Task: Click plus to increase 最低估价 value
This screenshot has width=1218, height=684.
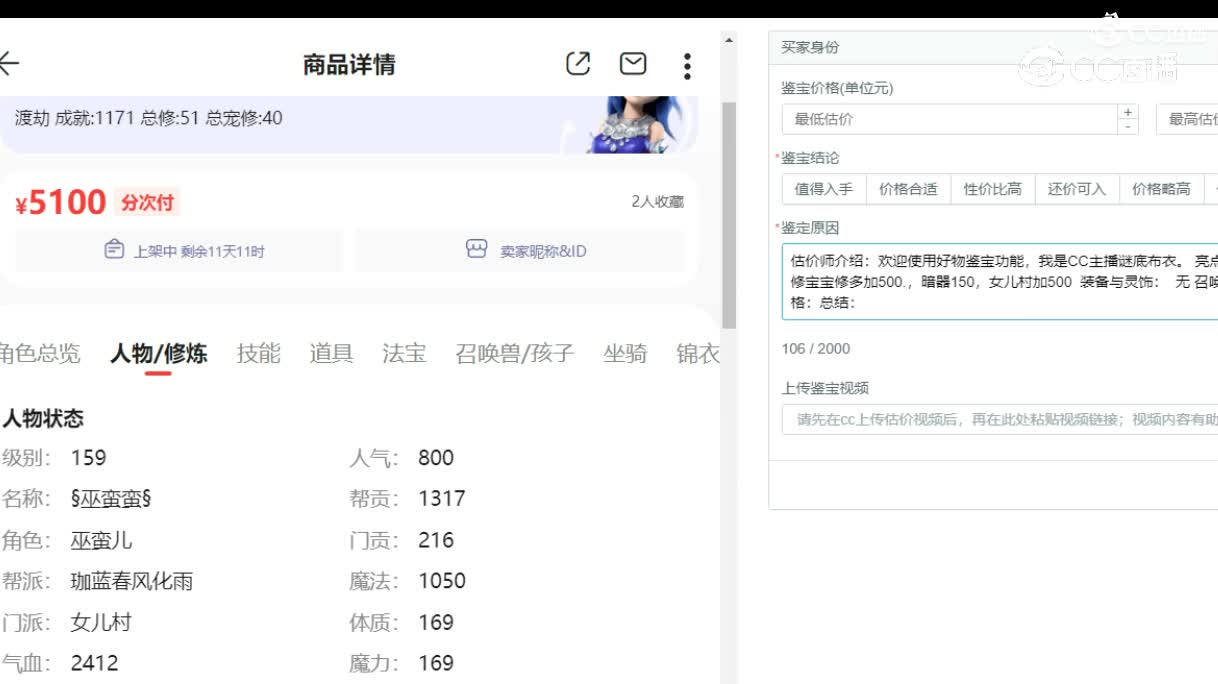Action: [1127, 110]
